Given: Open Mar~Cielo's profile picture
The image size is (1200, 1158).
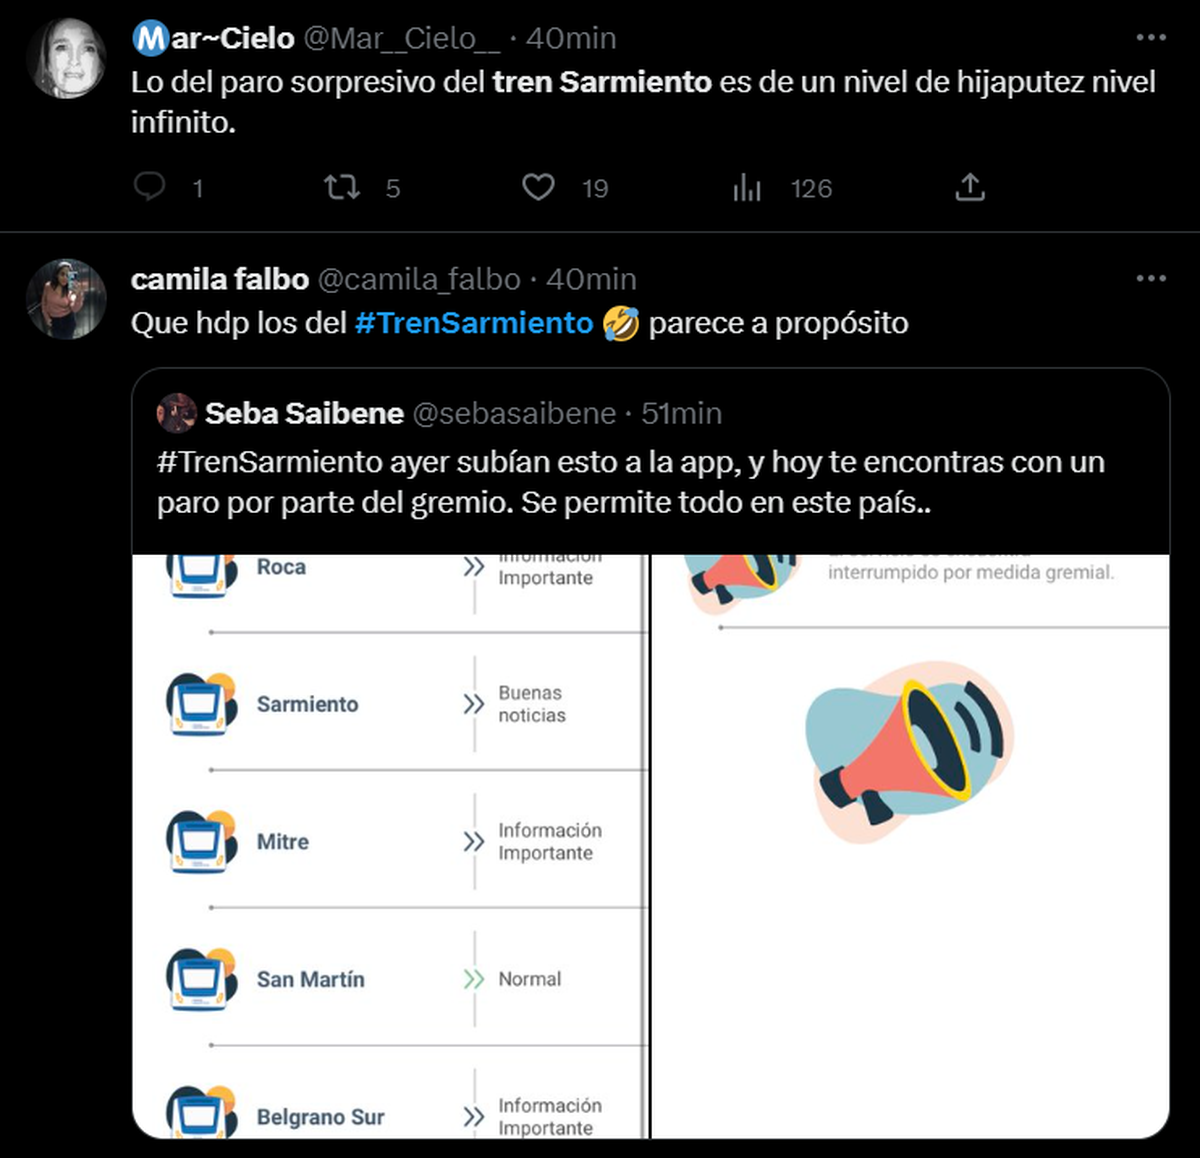Looking at the screenshot, I should click(67, 58).
